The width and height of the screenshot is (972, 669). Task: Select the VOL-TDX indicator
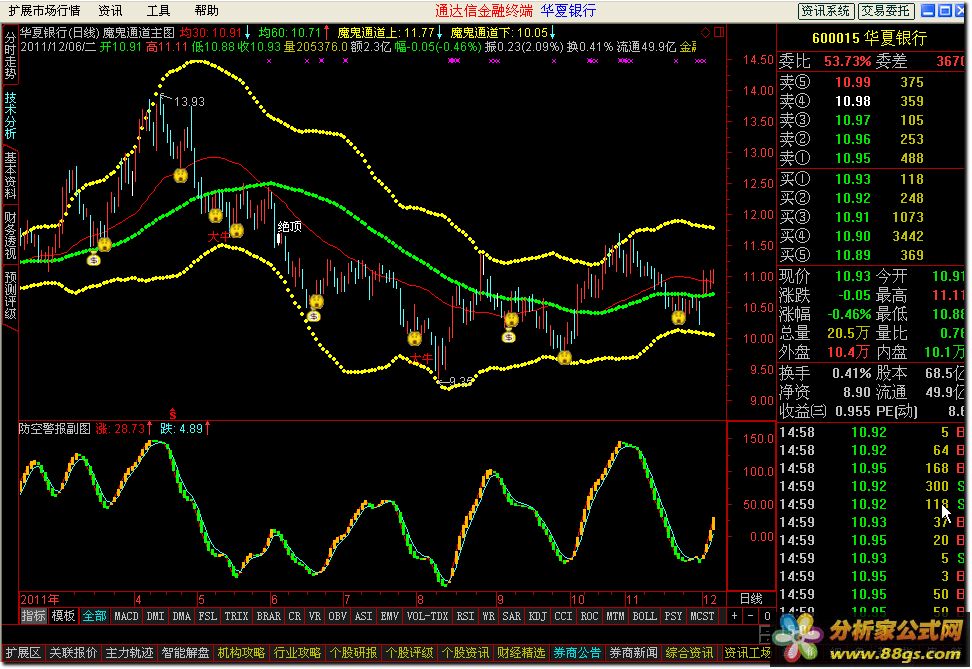coord(427,616)
